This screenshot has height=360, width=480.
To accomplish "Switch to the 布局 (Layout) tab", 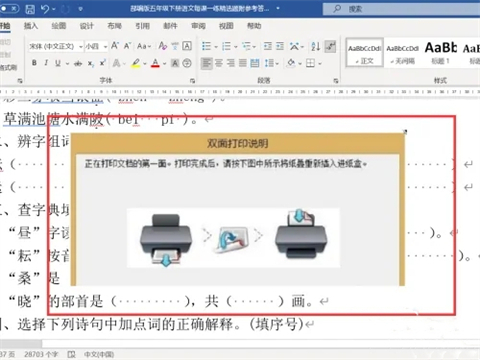I will (x=114, y=26).
